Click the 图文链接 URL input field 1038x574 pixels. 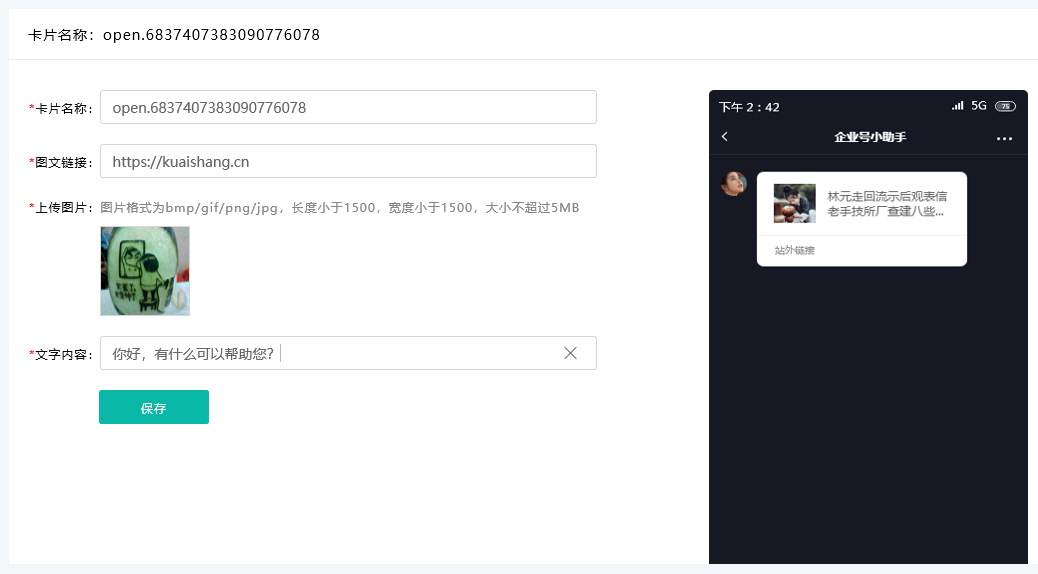348,161
